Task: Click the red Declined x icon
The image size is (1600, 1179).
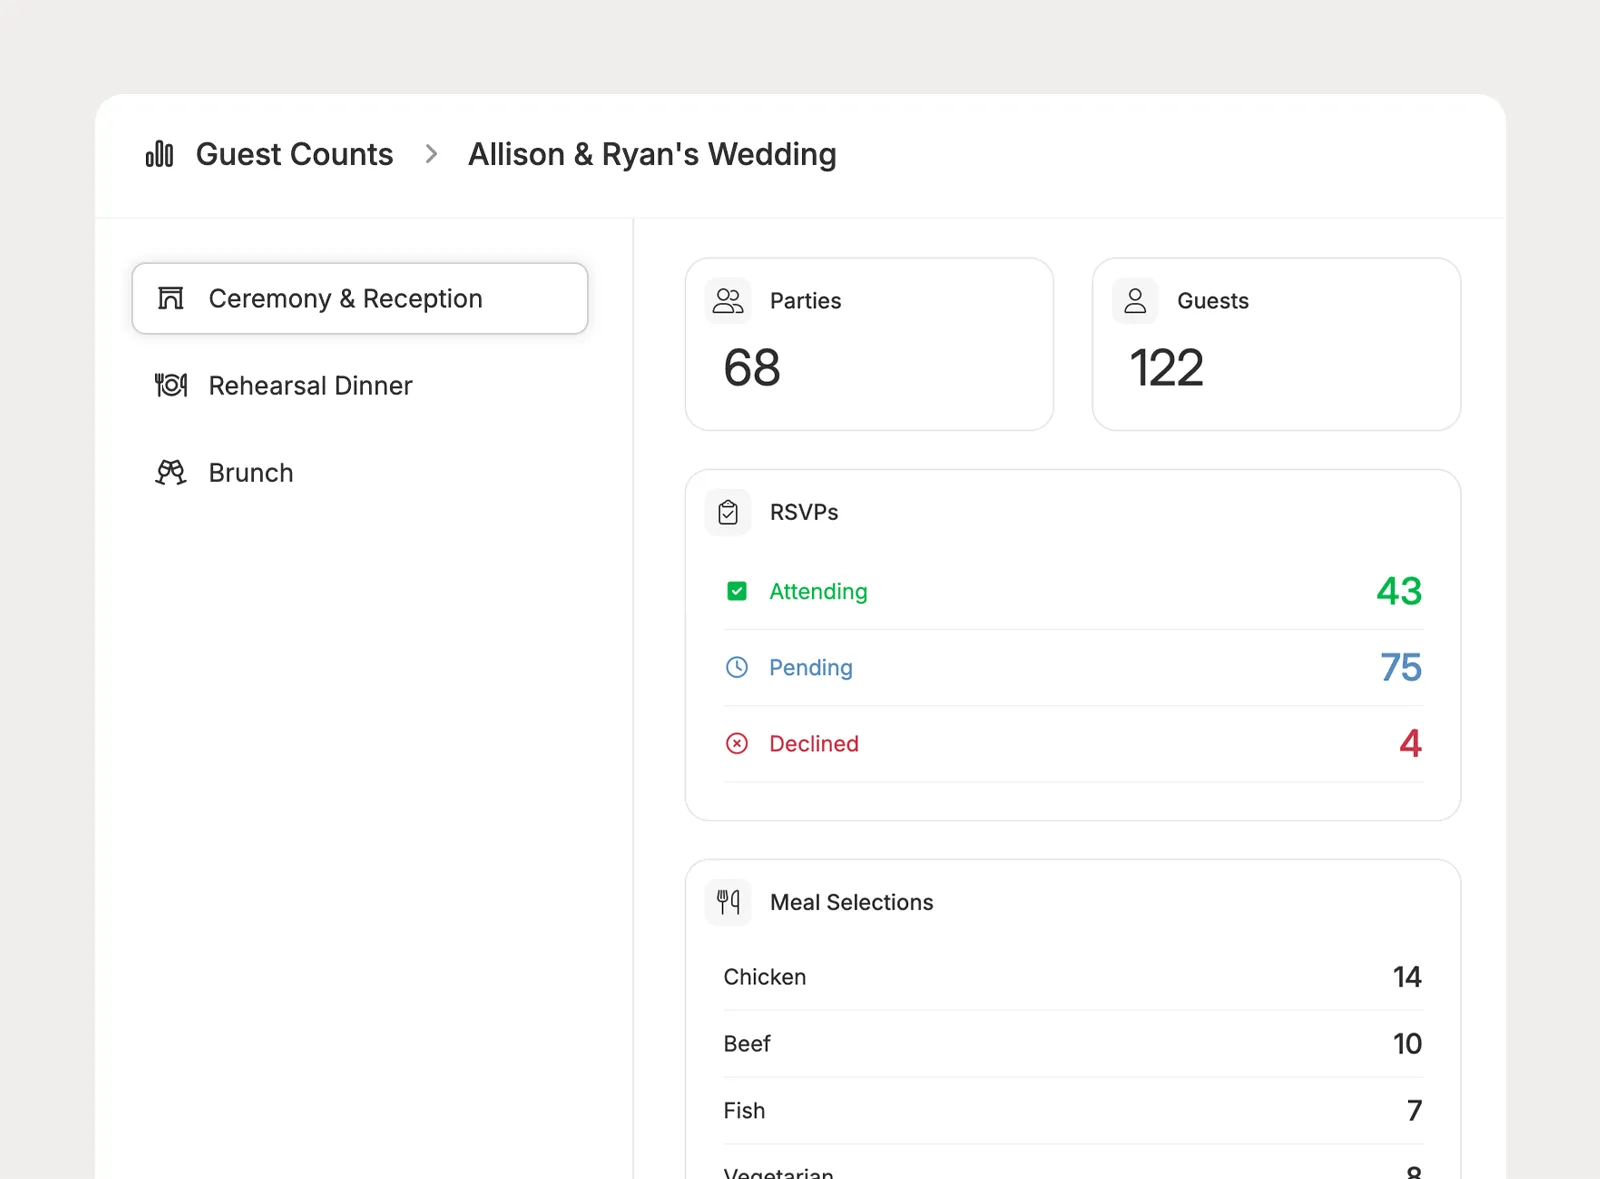Action: [737, 743]
